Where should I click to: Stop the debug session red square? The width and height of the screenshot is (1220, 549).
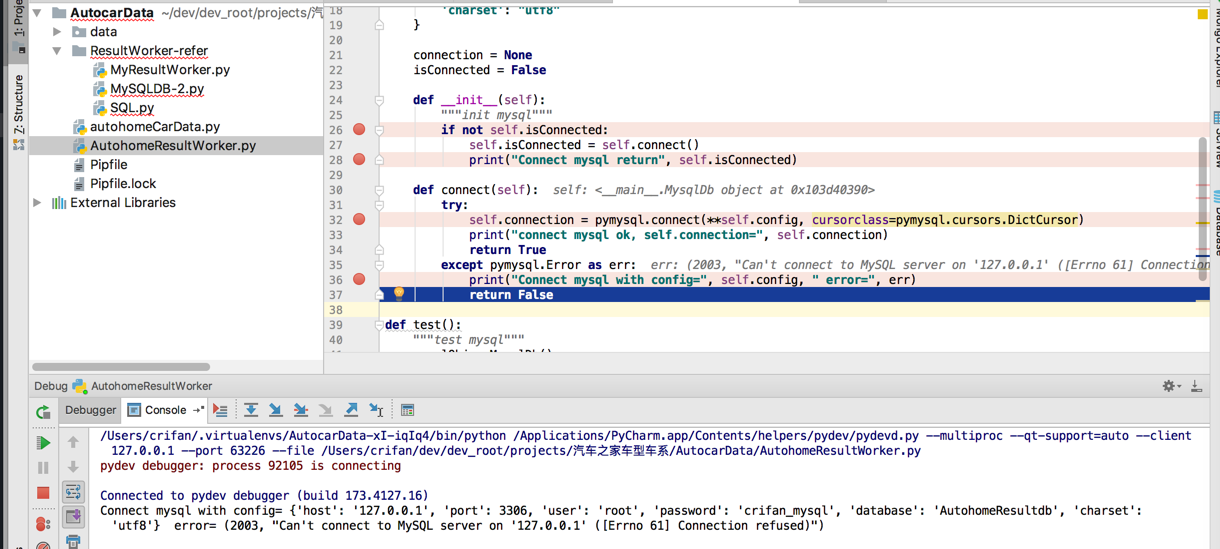pos(43,492)
